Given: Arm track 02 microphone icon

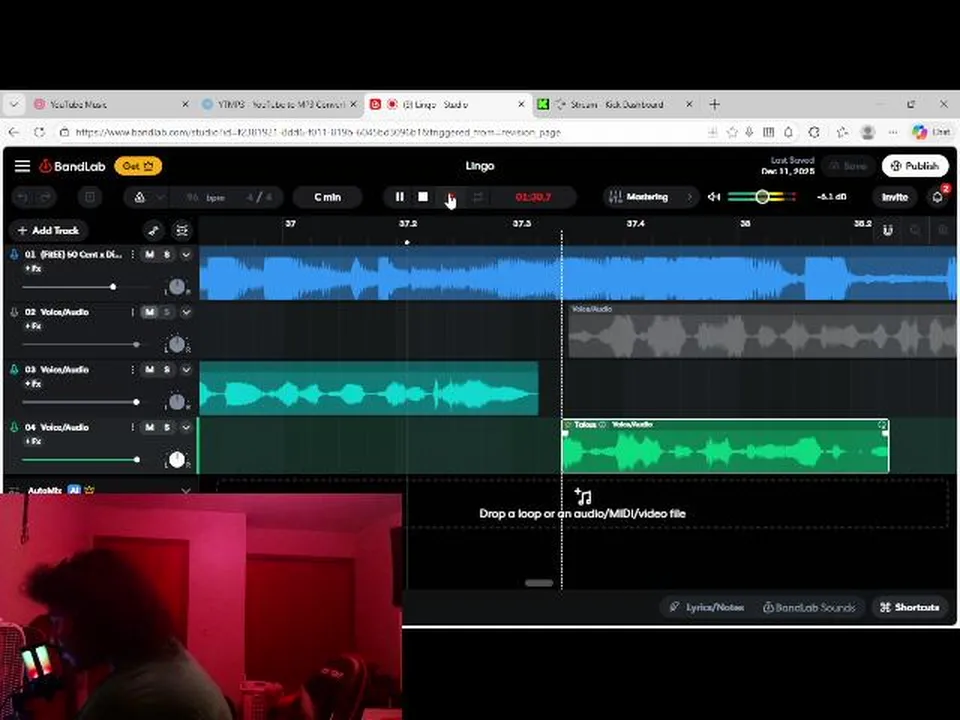Looking at the screenshot, I should [x=14, y=312].
